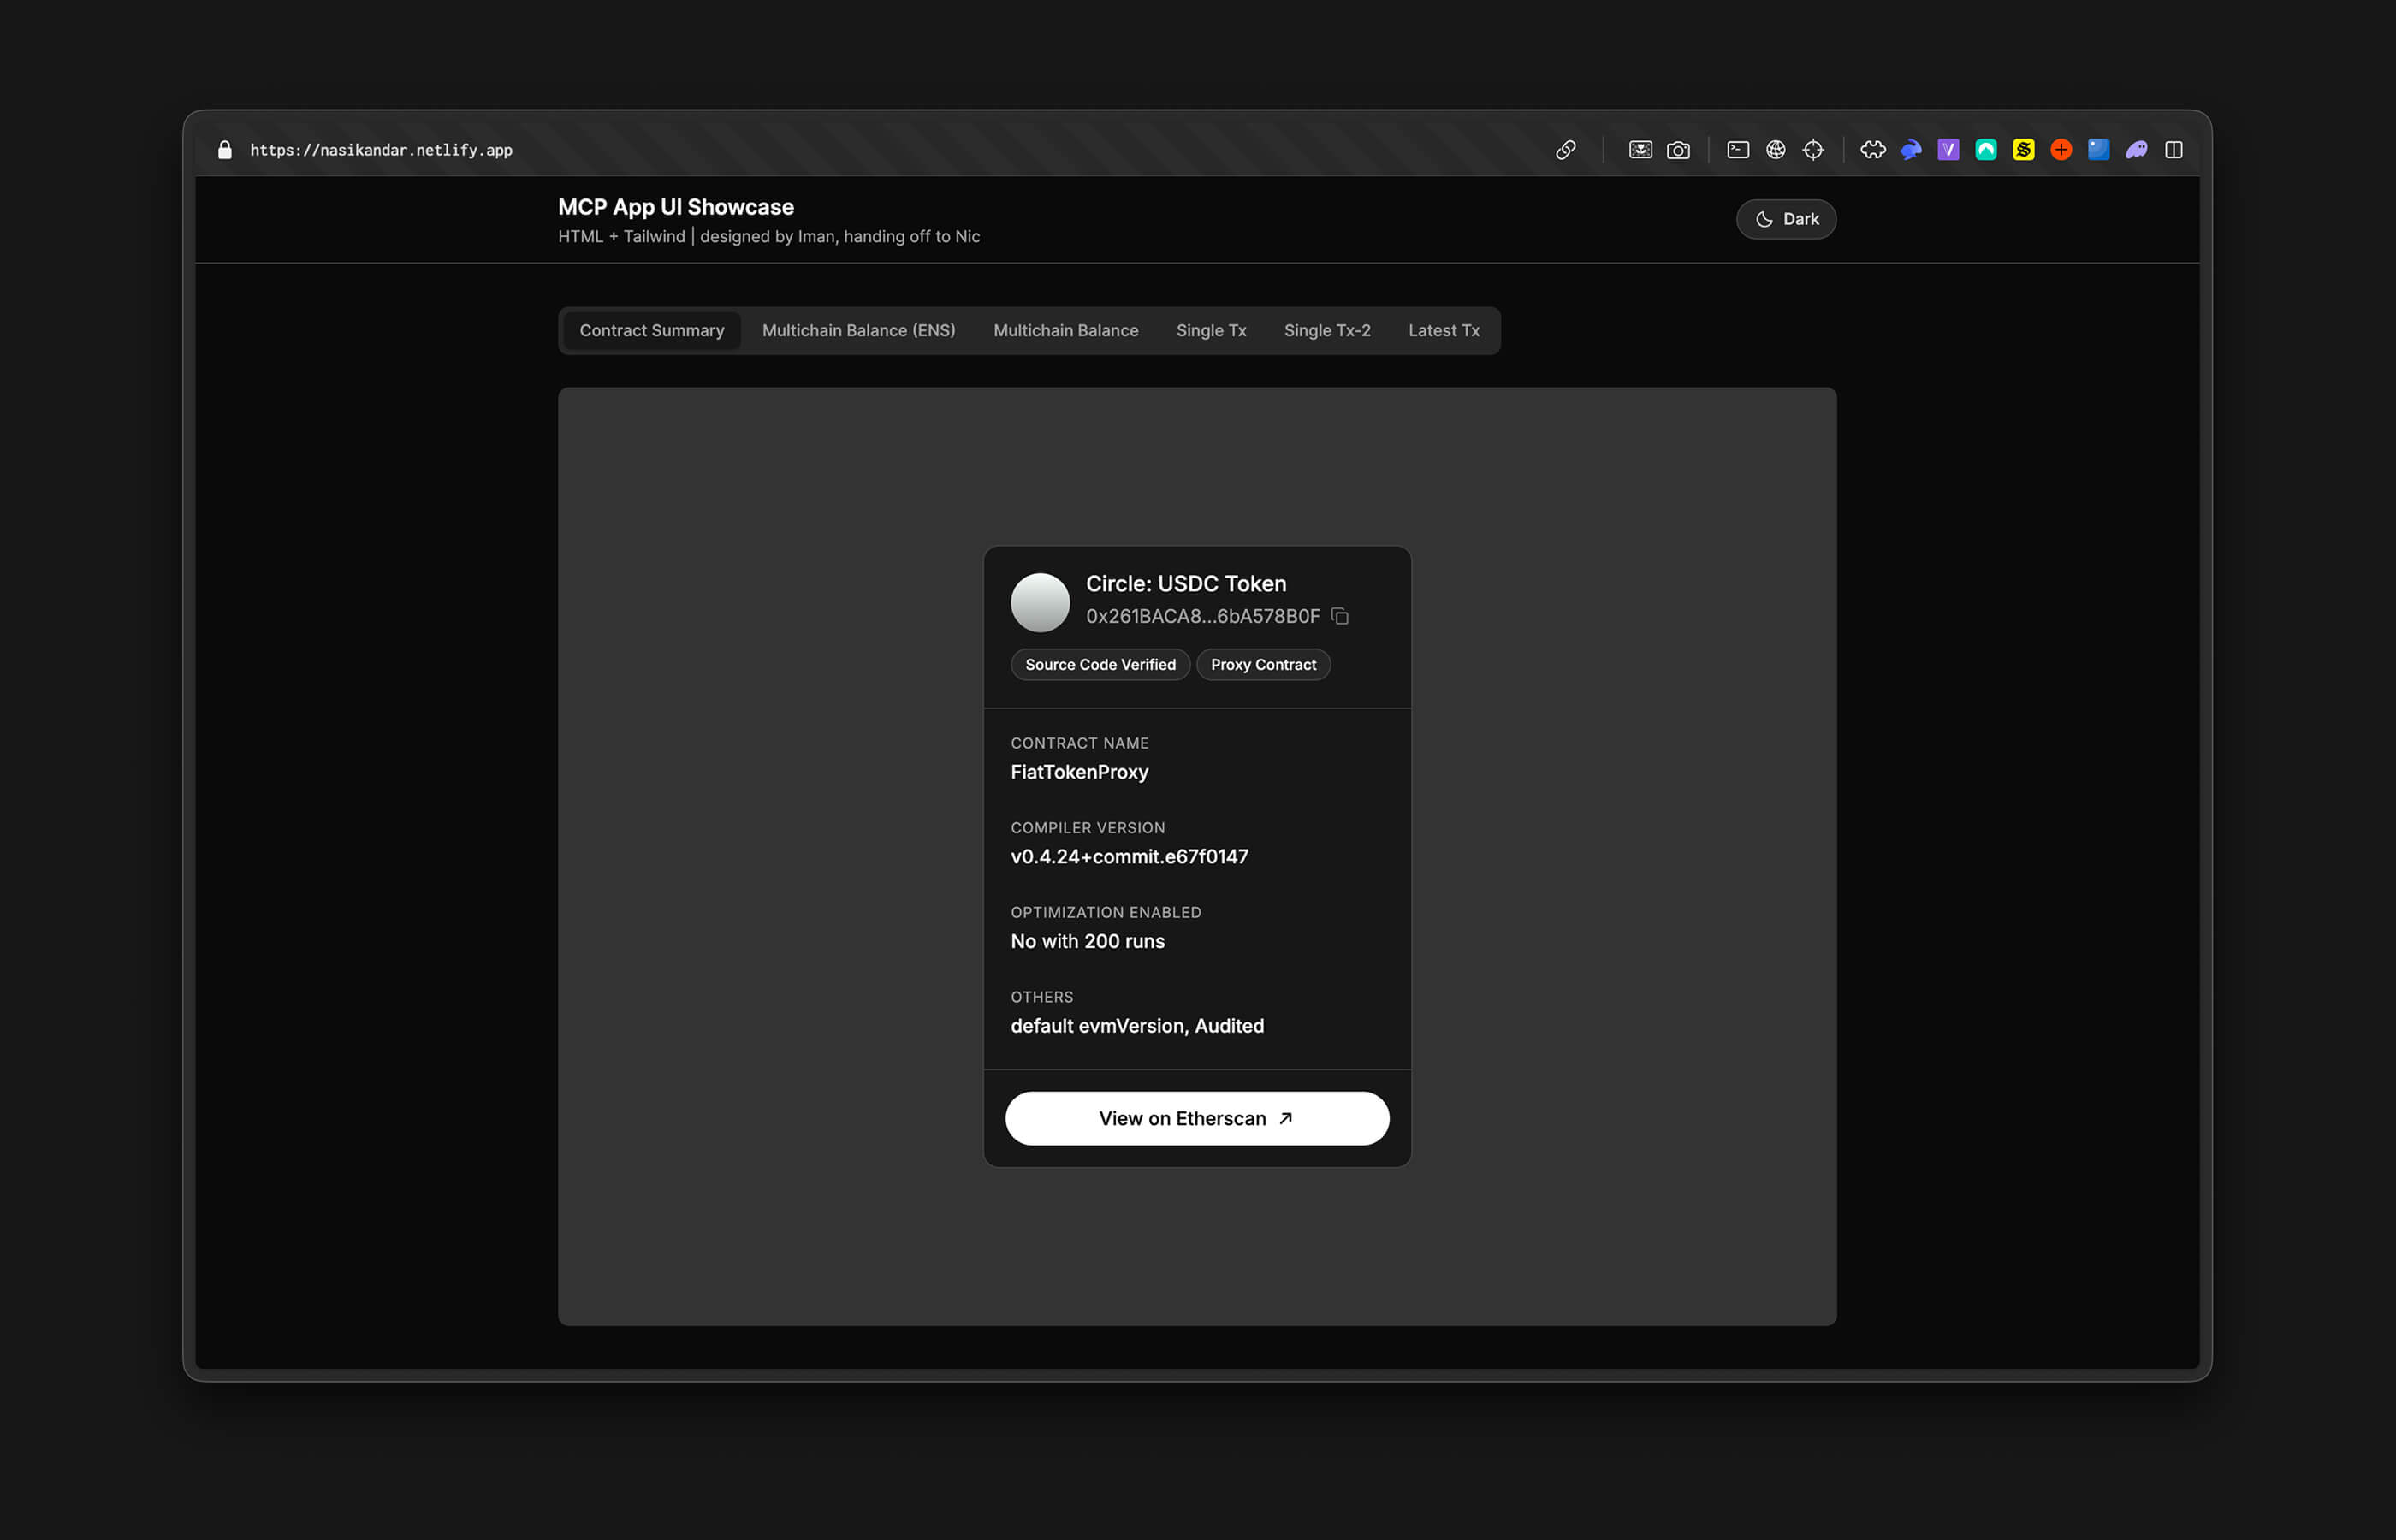Click the OPTIMIZATION ENABLED label

pos(1105,913)
